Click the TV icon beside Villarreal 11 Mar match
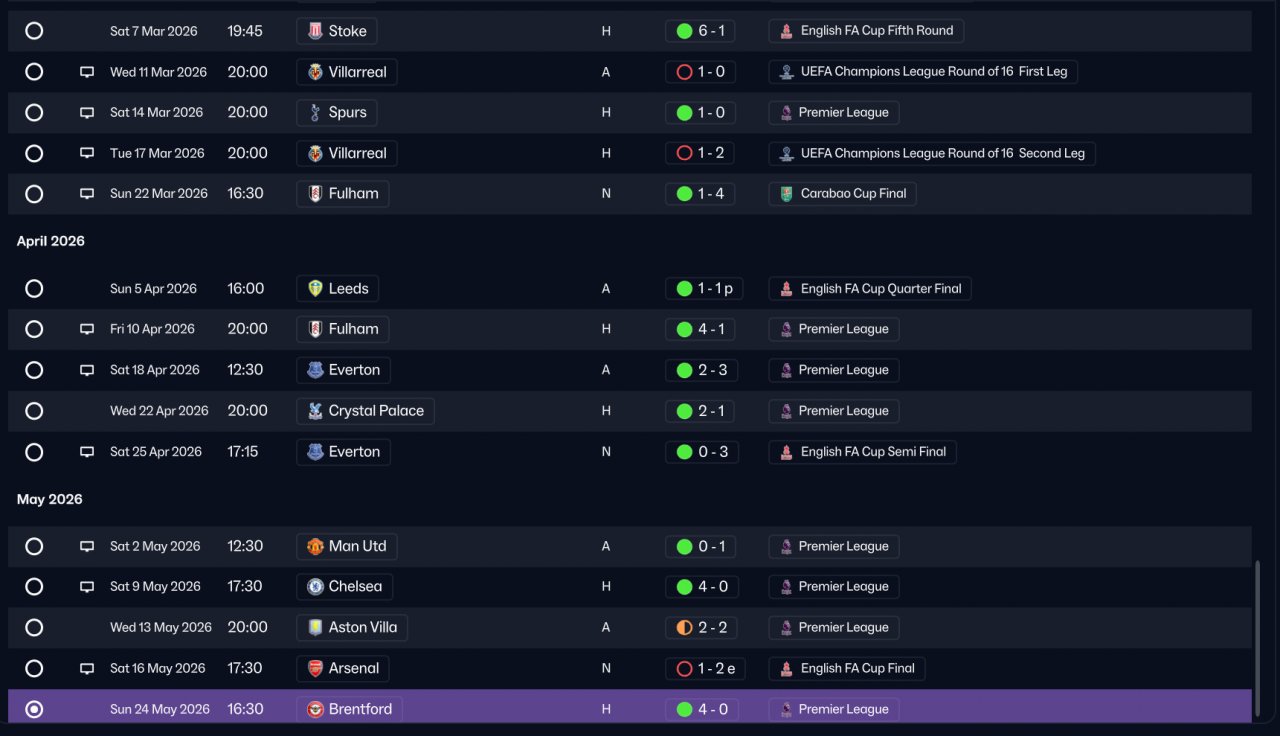Screen dimensions: 1280x736 (87, 72)
